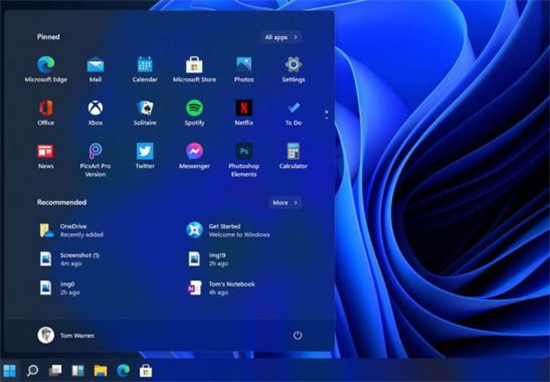Open the img19 recommended file
Image resolution: width=550 pixels, height=382 pixels.
coord(208,259)
